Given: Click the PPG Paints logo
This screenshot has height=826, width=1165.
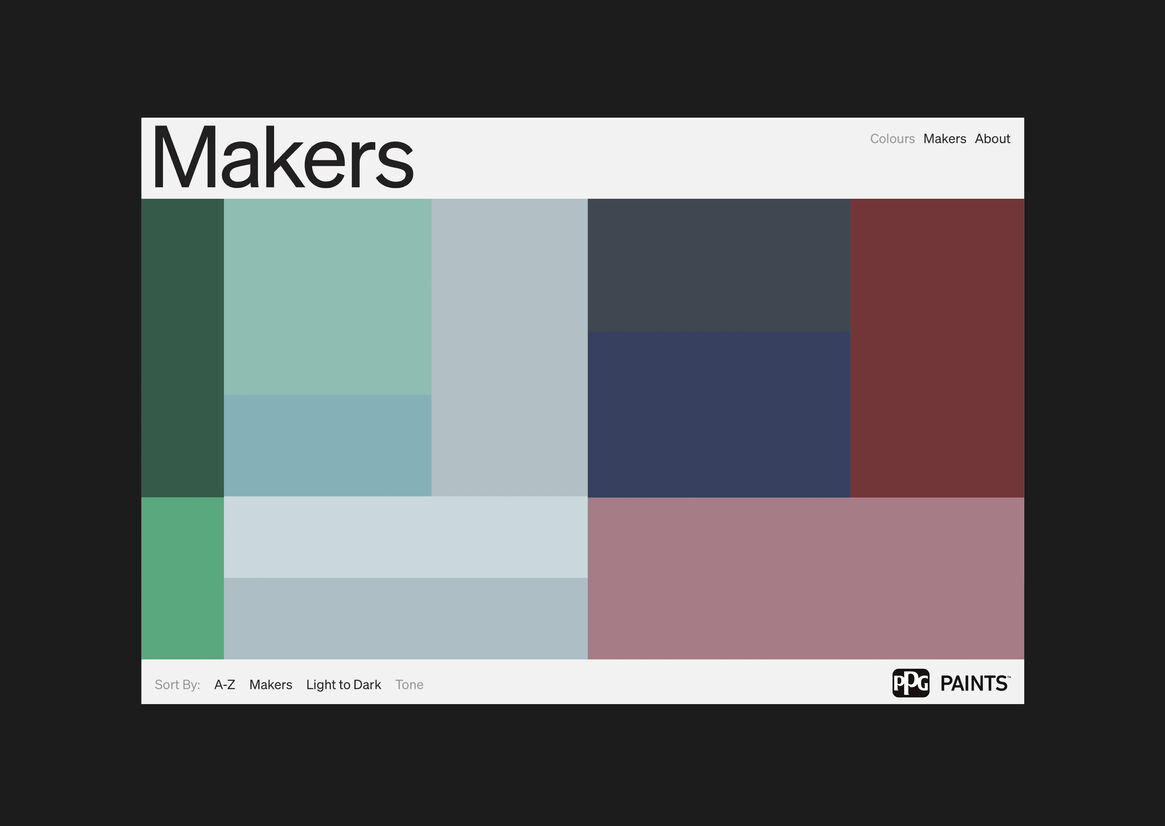Looking at the screenshot, I should click(950, 683).
